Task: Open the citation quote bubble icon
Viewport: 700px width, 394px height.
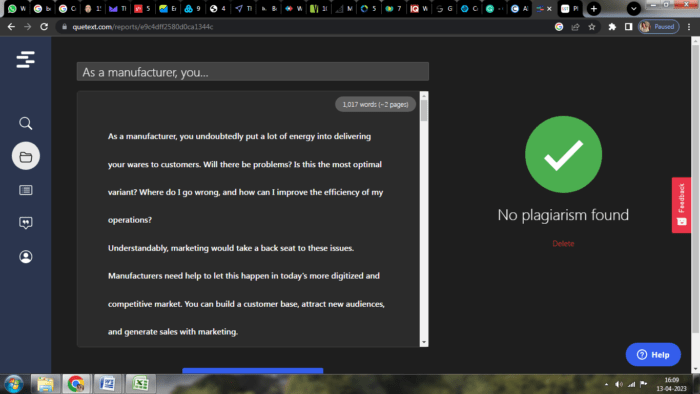Action: pos(25,223)
